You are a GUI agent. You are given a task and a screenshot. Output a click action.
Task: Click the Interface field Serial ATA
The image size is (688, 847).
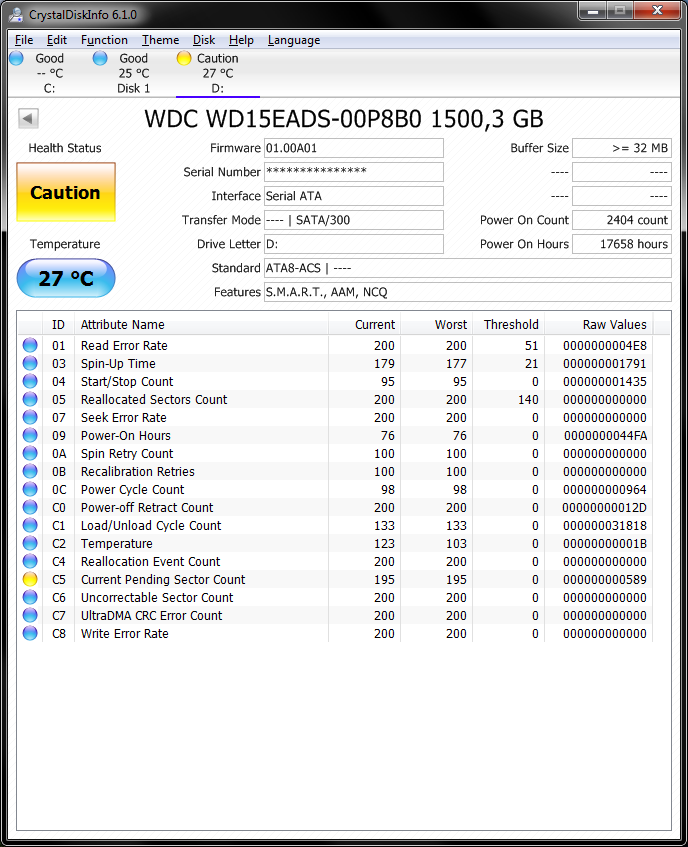(353, 196)
